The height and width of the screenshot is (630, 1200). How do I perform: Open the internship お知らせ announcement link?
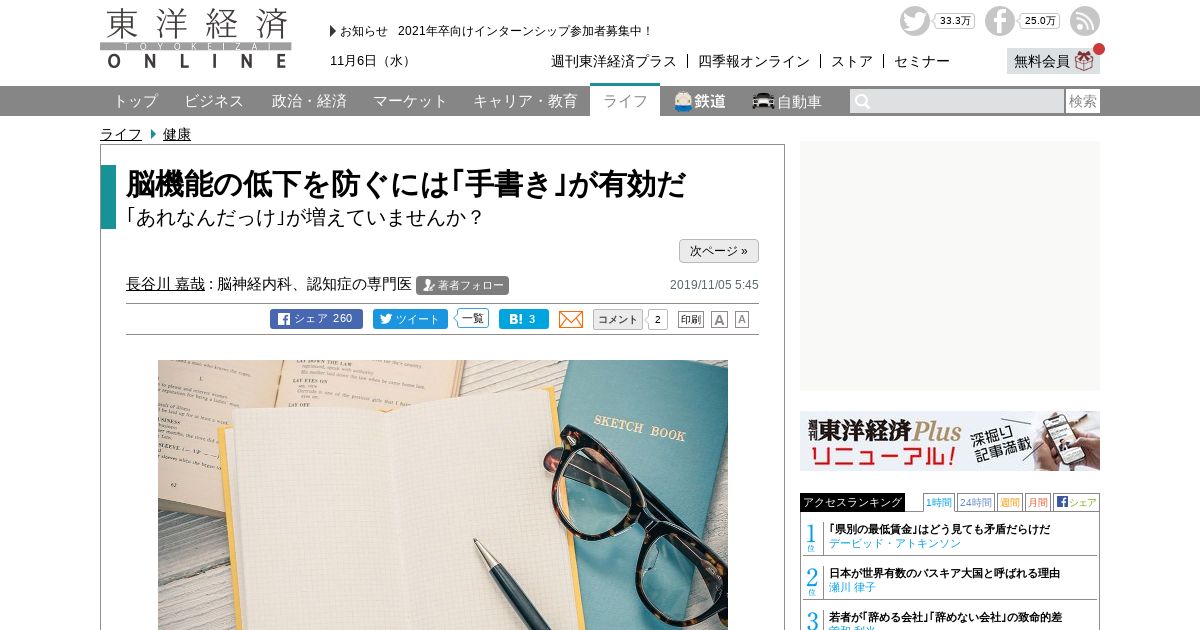click(526, 31)
